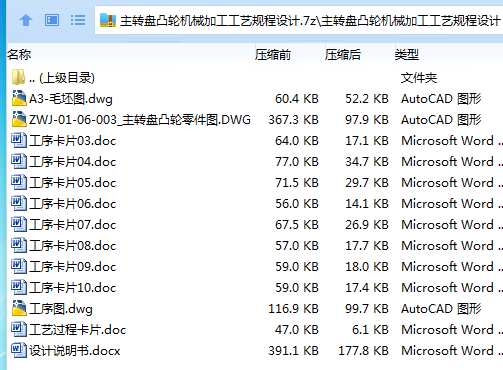Sort by 压缩前 column header
Screen dimensions: 503x370
[x=273, y=54]
